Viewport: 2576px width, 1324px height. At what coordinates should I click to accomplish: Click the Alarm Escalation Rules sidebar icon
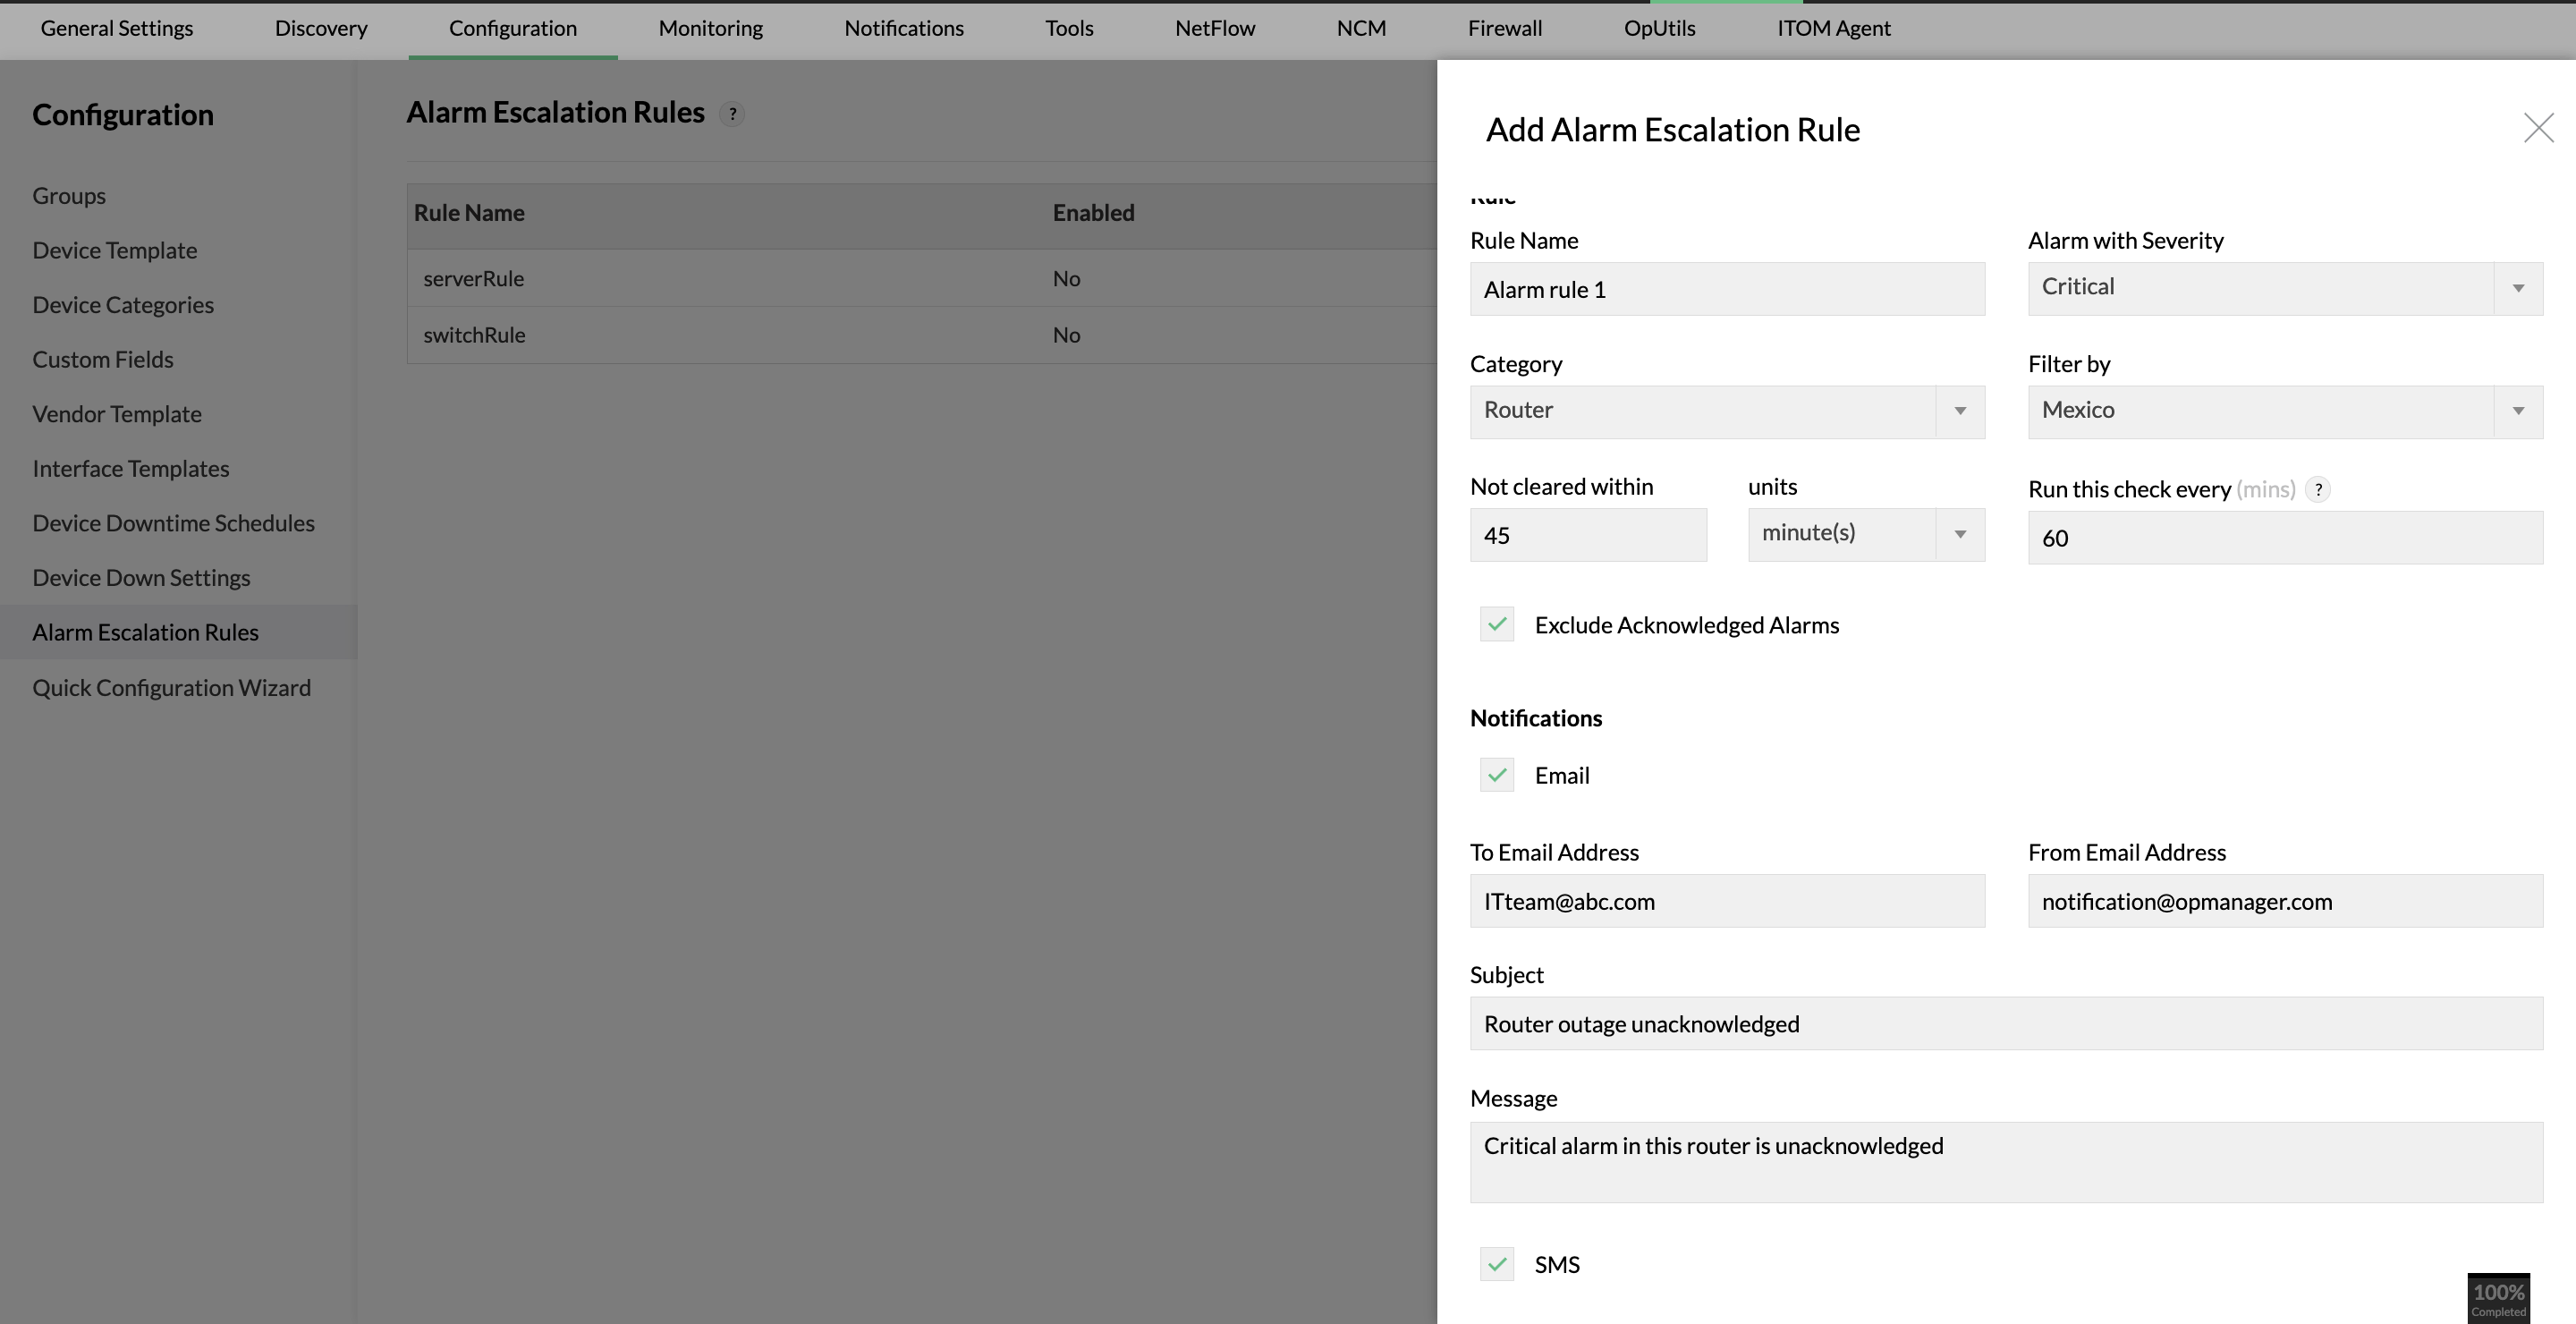pyautogui.click(x=145, y=632)
